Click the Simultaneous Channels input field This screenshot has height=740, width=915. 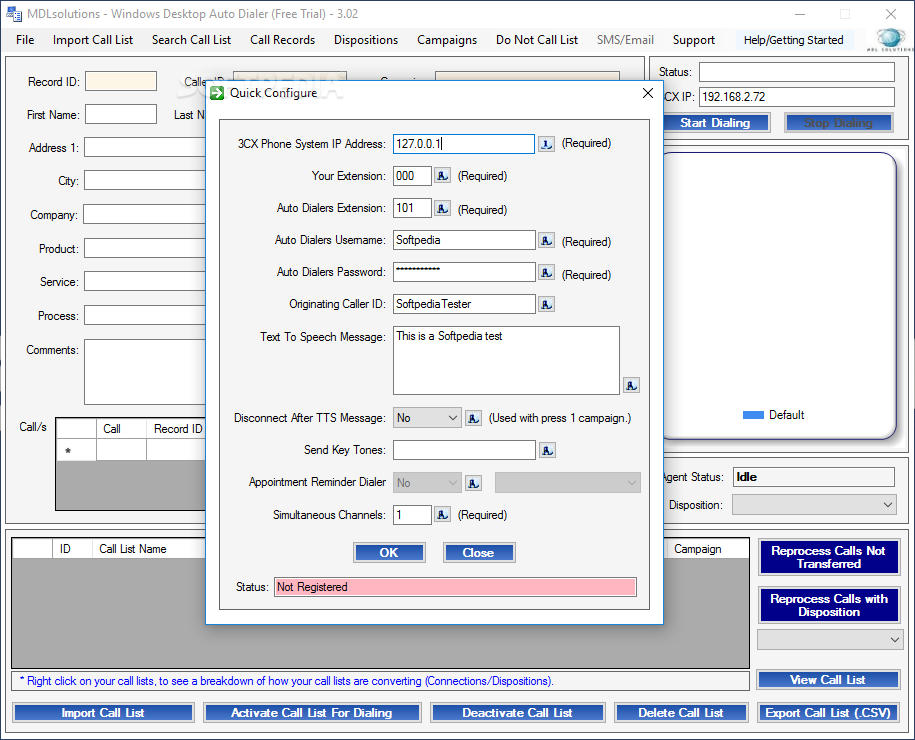tap(413, 515)
